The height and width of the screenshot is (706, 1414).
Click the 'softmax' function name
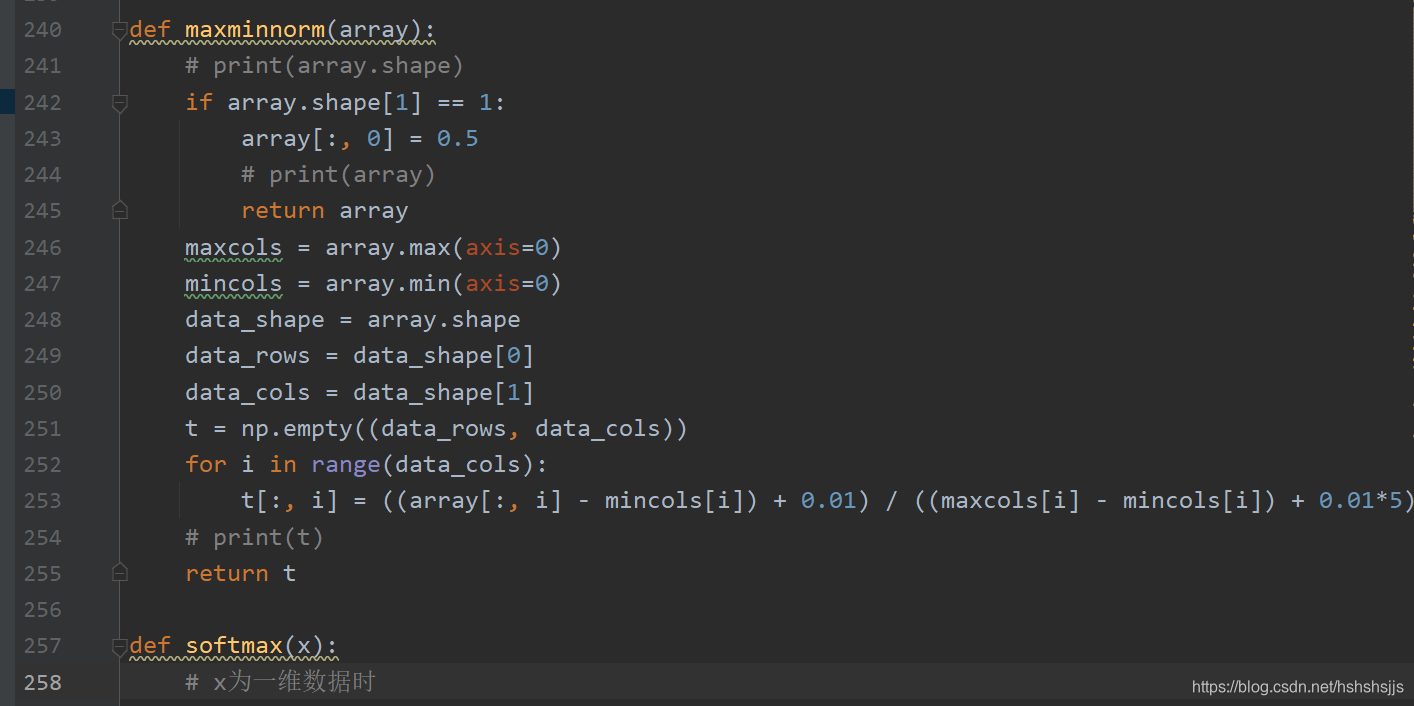pyautogui.click(x=234, y=646)
